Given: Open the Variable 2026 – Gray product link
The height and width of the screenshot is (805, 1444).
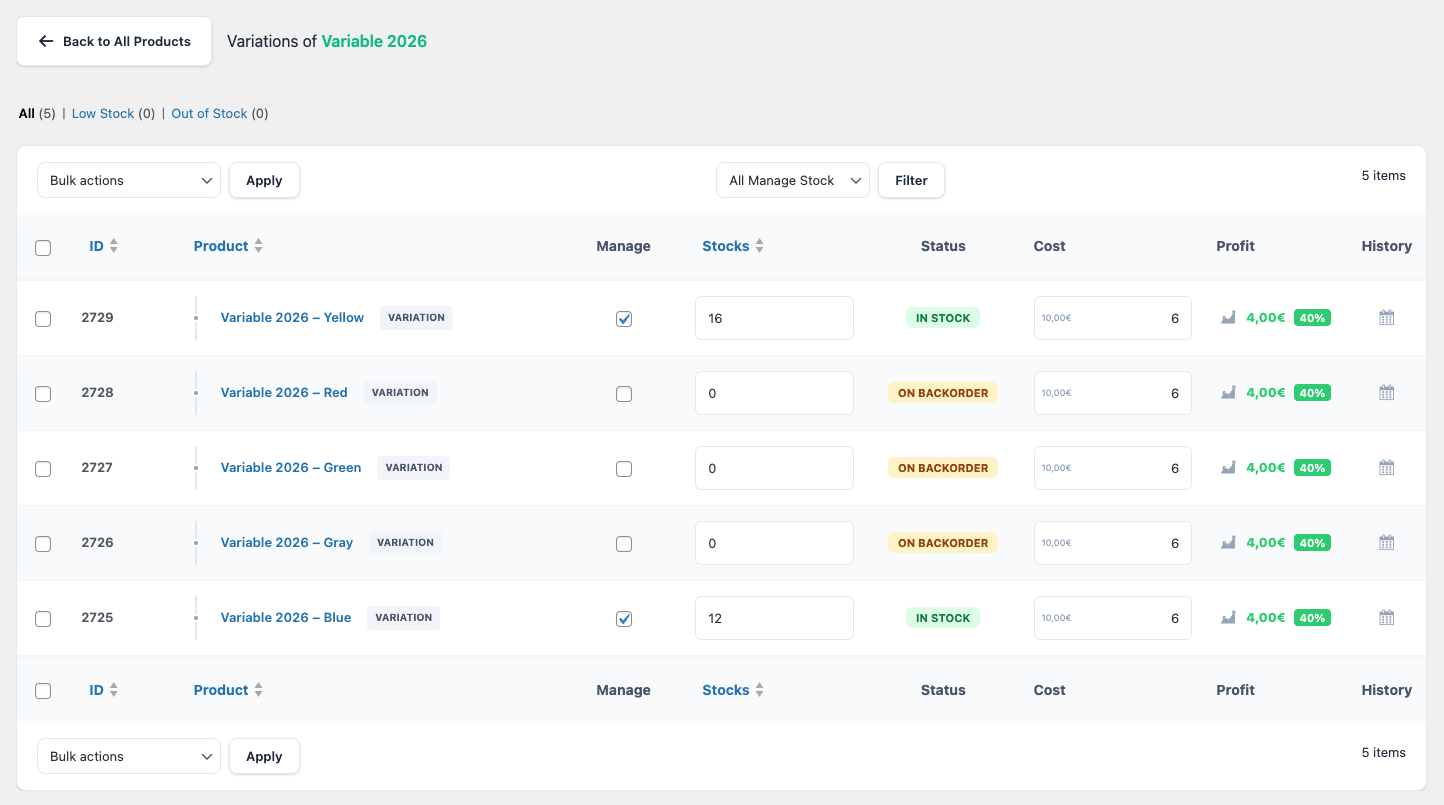Looking at the screenshot, I should [287, 543].
